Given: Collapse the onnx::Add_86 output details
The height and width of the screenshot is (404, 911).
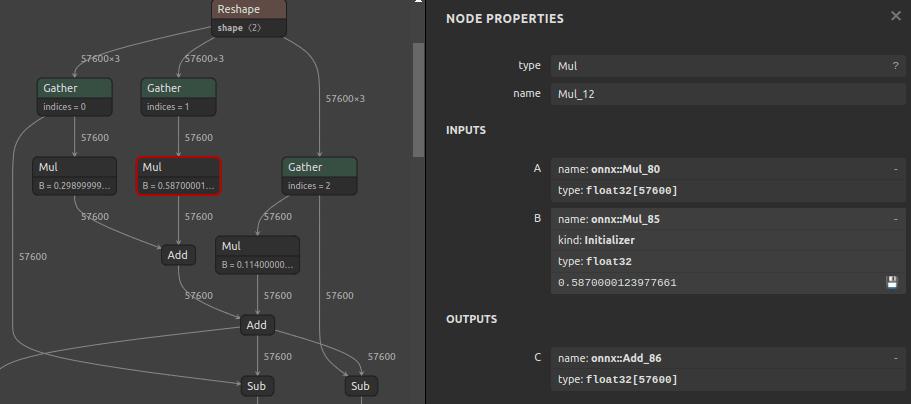Looking at the screenshot, I should click(x=895, y=357).
